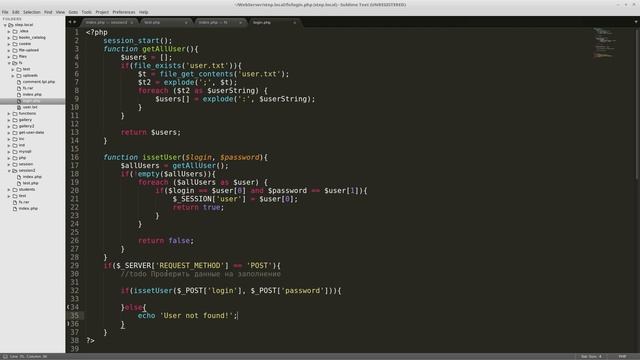Close the index.php — session2 tab
This screenshot has height=360, width=640.
point(132,22)
